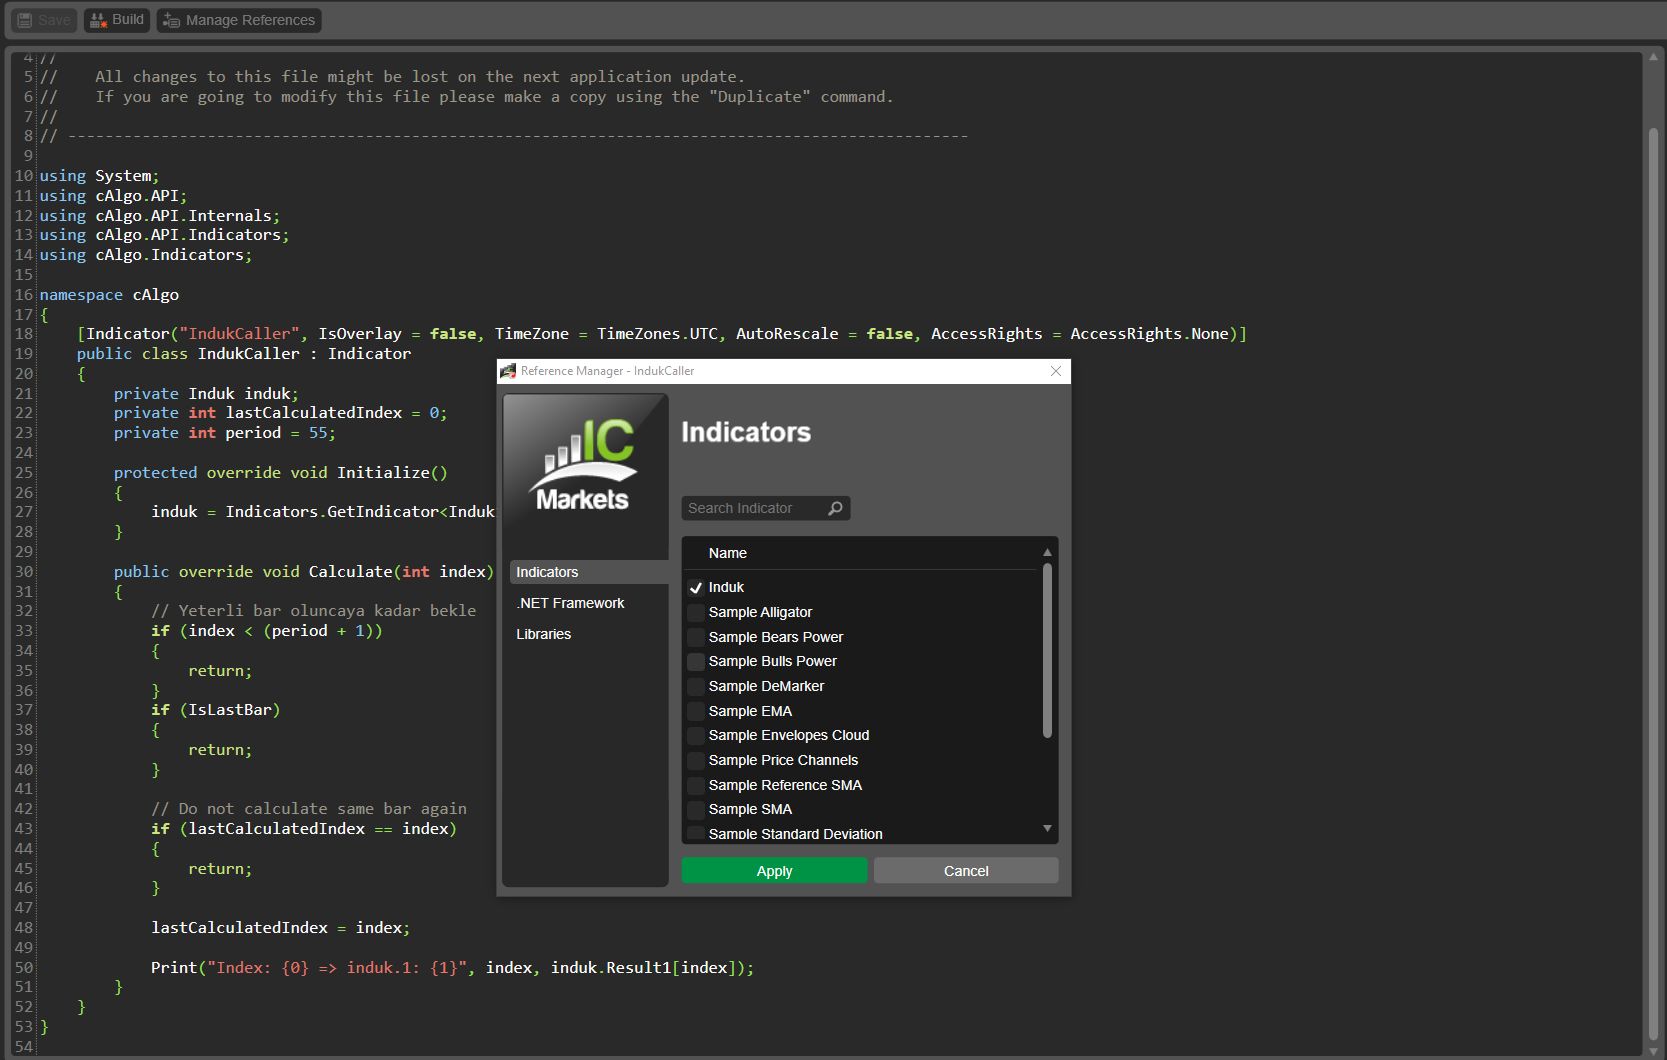Image resolution: width=1667 pixels, height=1060 pixels.
Task: Click indicator list scroll-down arrow
Action: [1047, 828]
